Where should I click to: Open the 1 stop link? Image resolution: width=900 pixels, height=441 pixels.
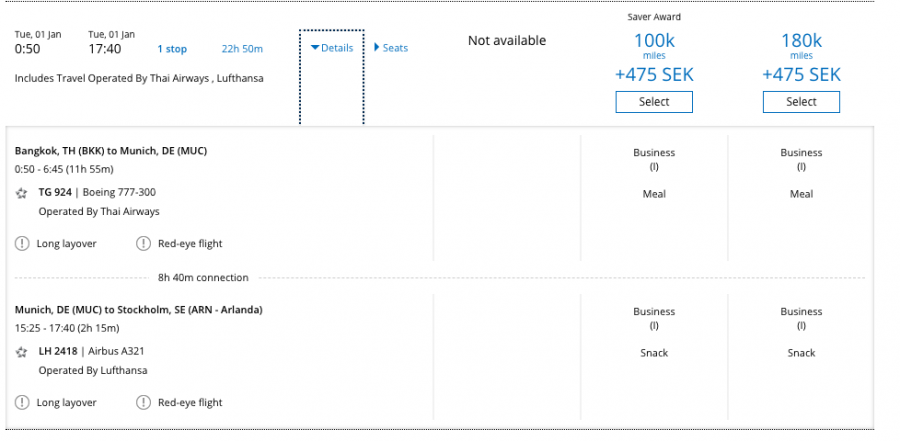point(172,49)
